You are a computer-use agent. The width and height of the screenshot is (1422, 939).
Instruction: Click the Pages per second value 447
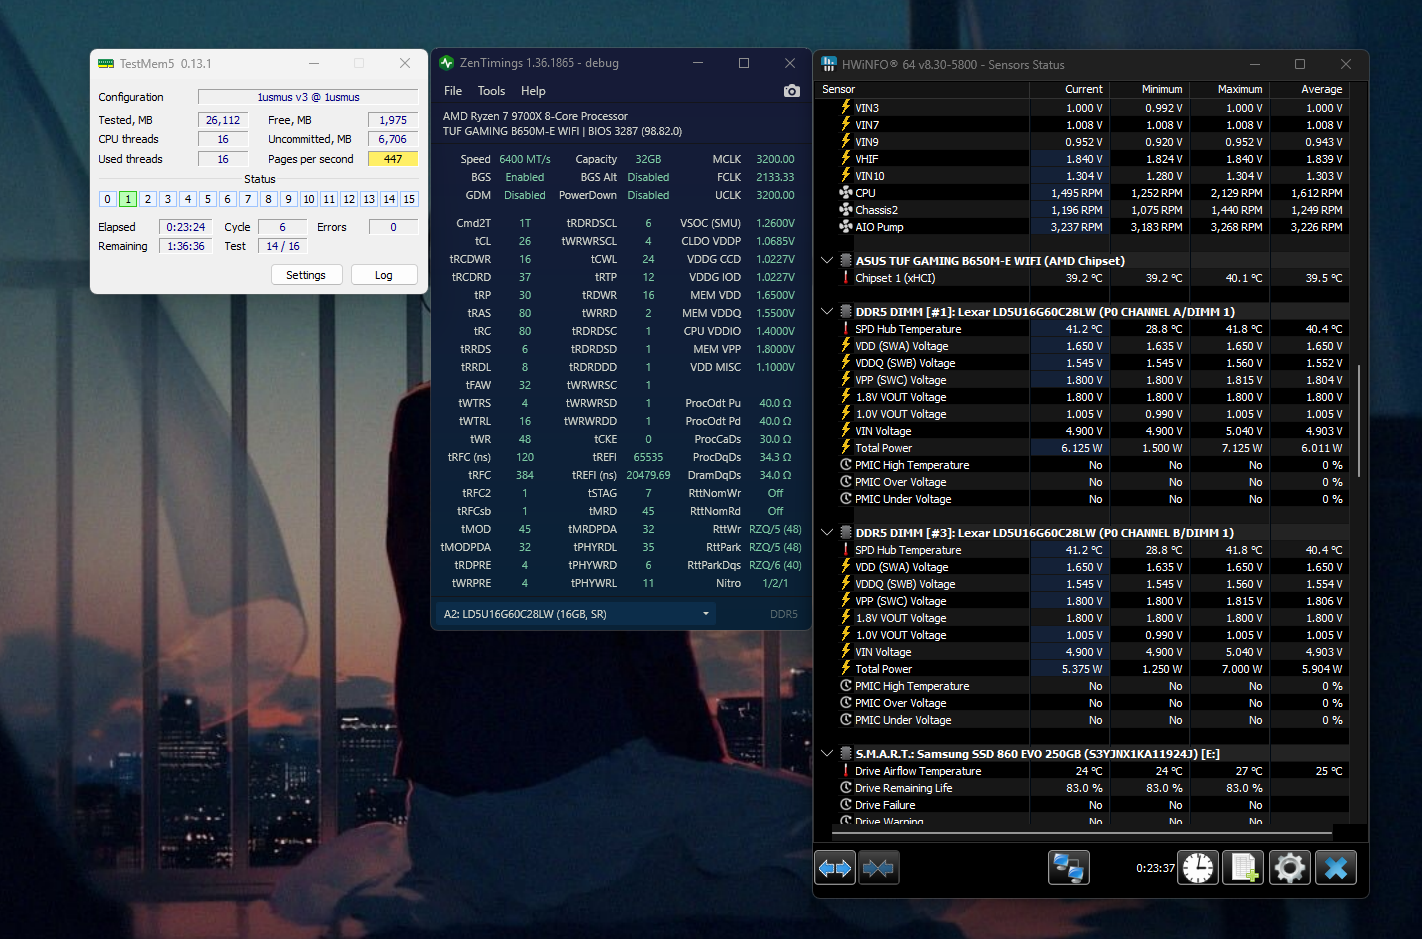click(393, 159)
